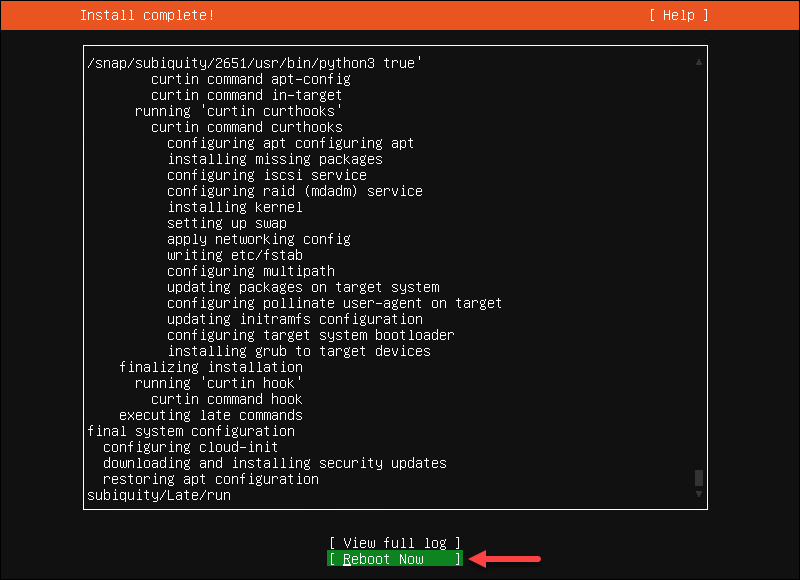The height and width of the screenshot is (580, 800).
Task: Select the 'configuring raid (mdadm) service' line
Action: (x=295, y=191)
